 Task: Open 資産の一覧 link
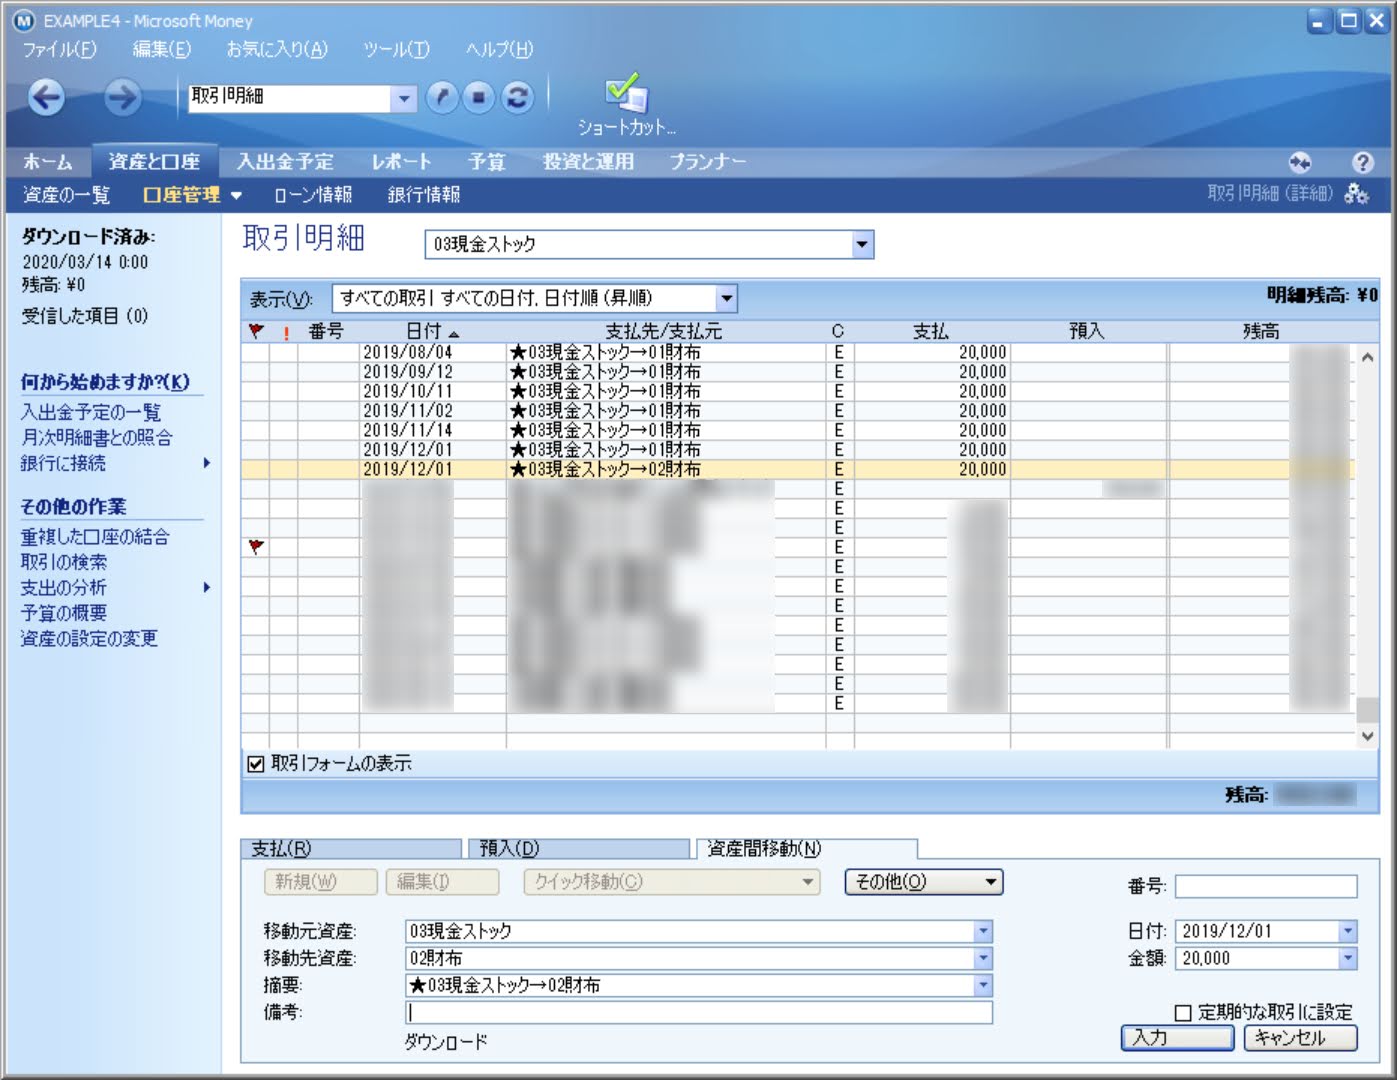tap(66, 195)
